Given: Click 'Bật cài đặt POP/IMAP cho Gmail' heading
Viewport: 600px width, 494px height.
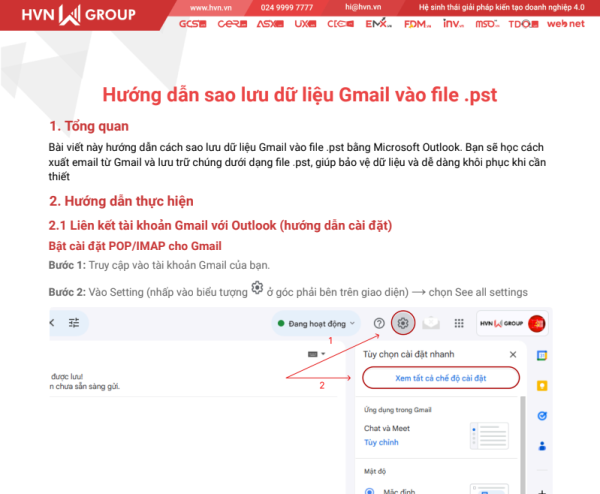Looking at the screenshot, I should [135, 246].
